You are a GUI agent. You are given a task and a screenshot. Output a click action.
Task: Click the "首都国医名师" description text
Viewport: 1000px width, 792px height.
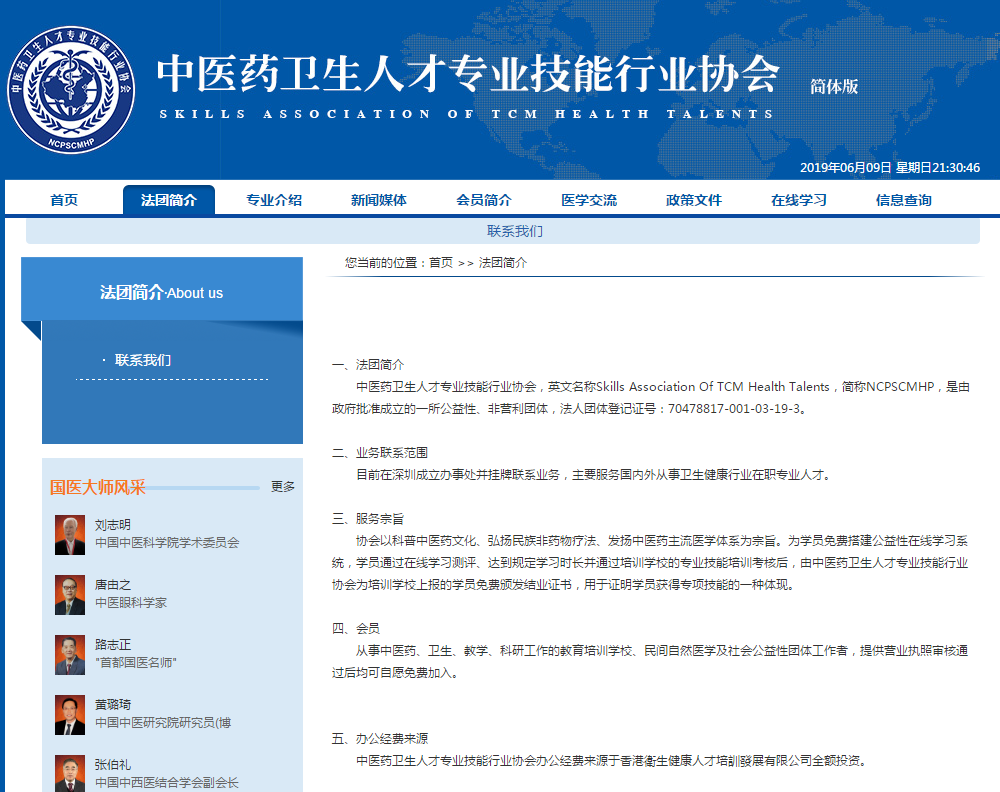point(136,663)
